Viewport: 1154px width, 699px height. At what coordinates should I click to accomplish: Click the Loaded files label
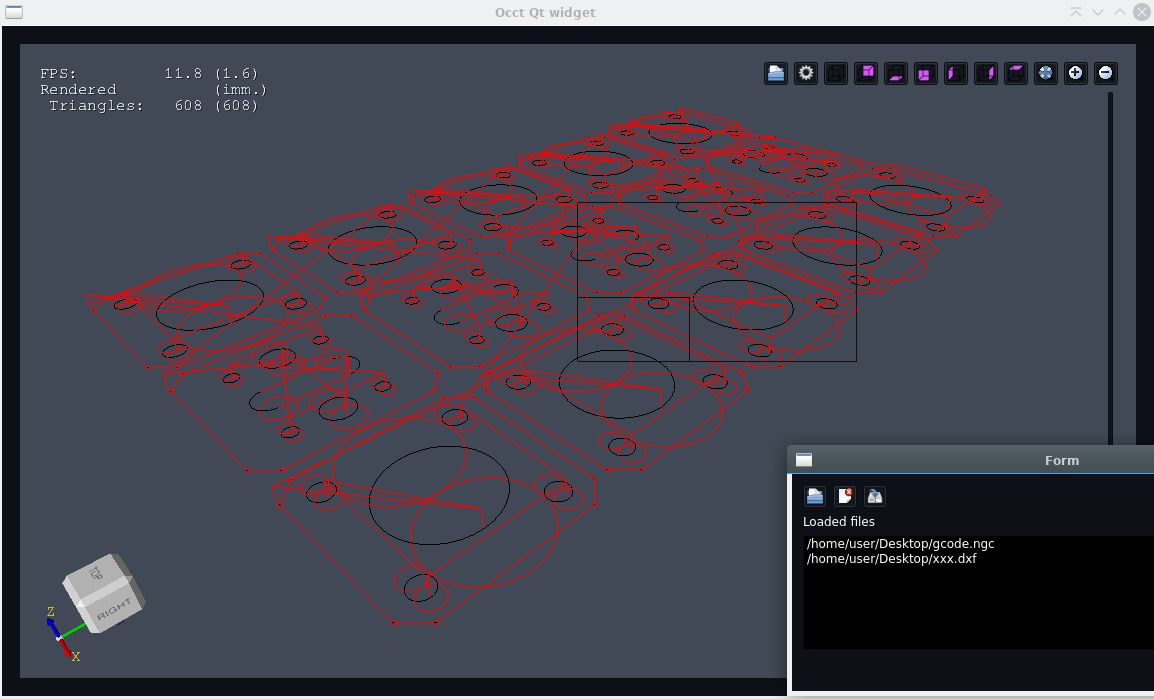point(839,522)
